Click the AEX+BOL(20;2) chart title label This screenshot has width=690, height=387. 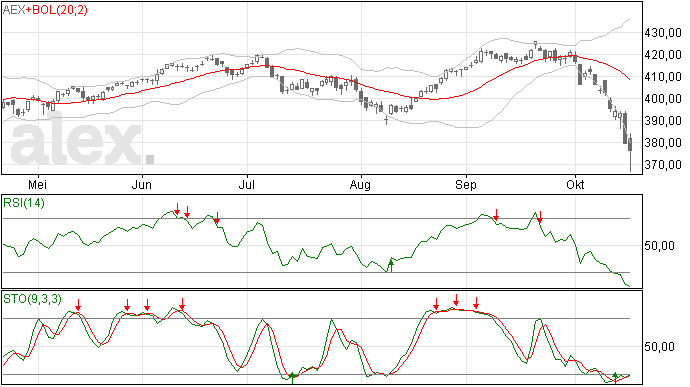click(x=45, y=10)
